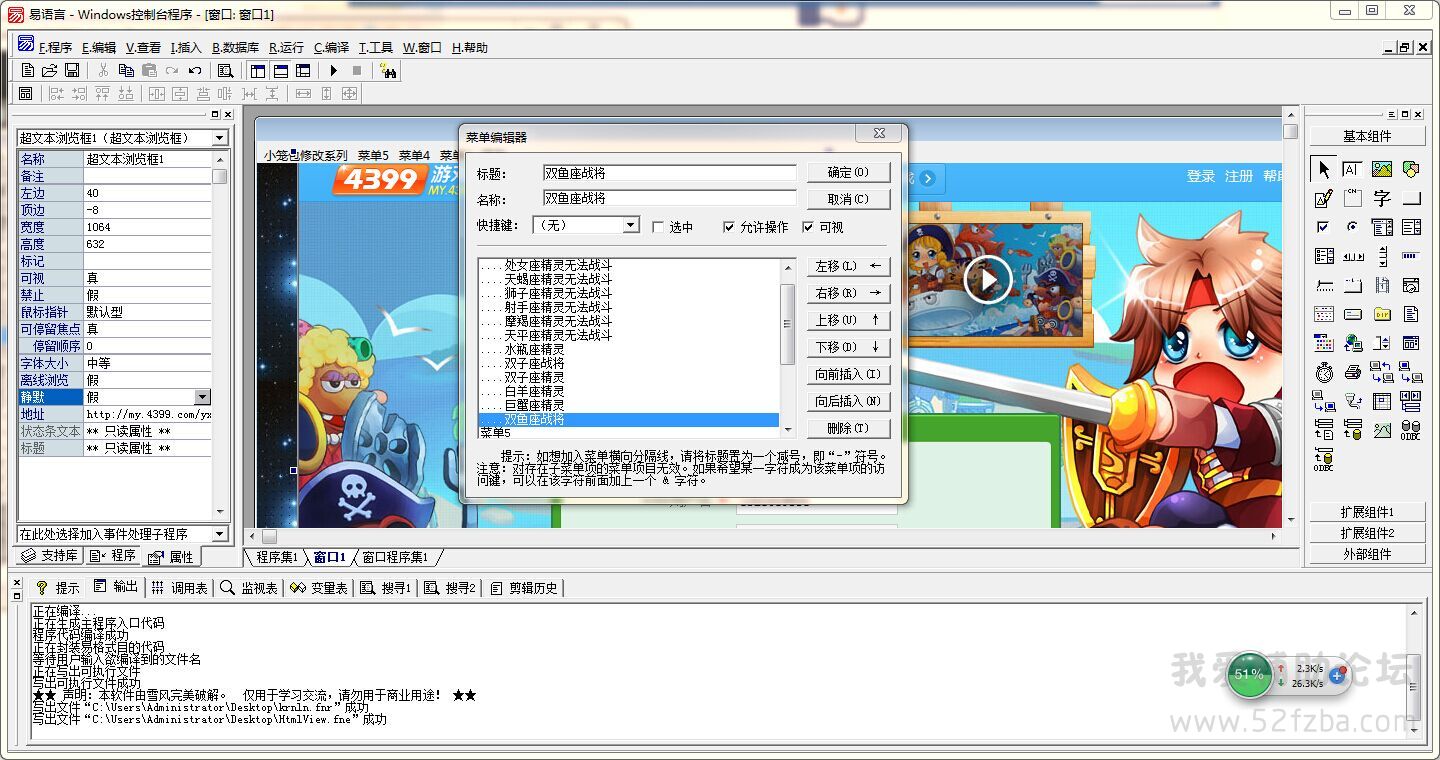Select the ODBC database component icon

point(1411,430)
